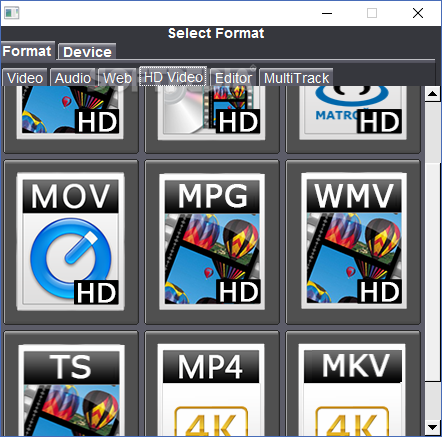Switch to the Format tab
442x437 pixels.
27,51
